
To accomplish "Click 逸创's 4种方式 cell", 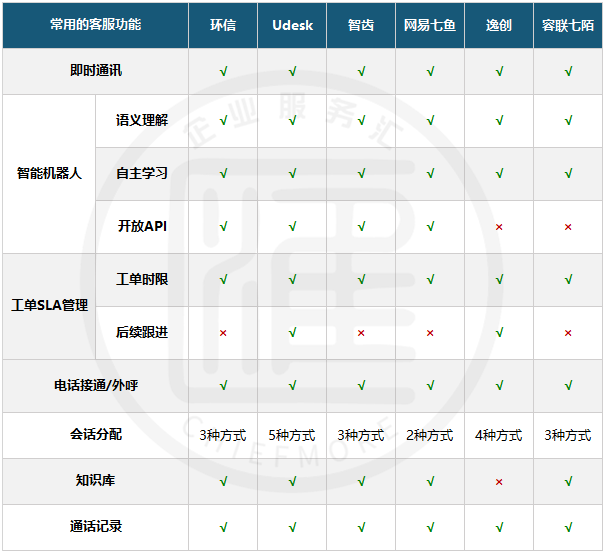I will point(499,435).
